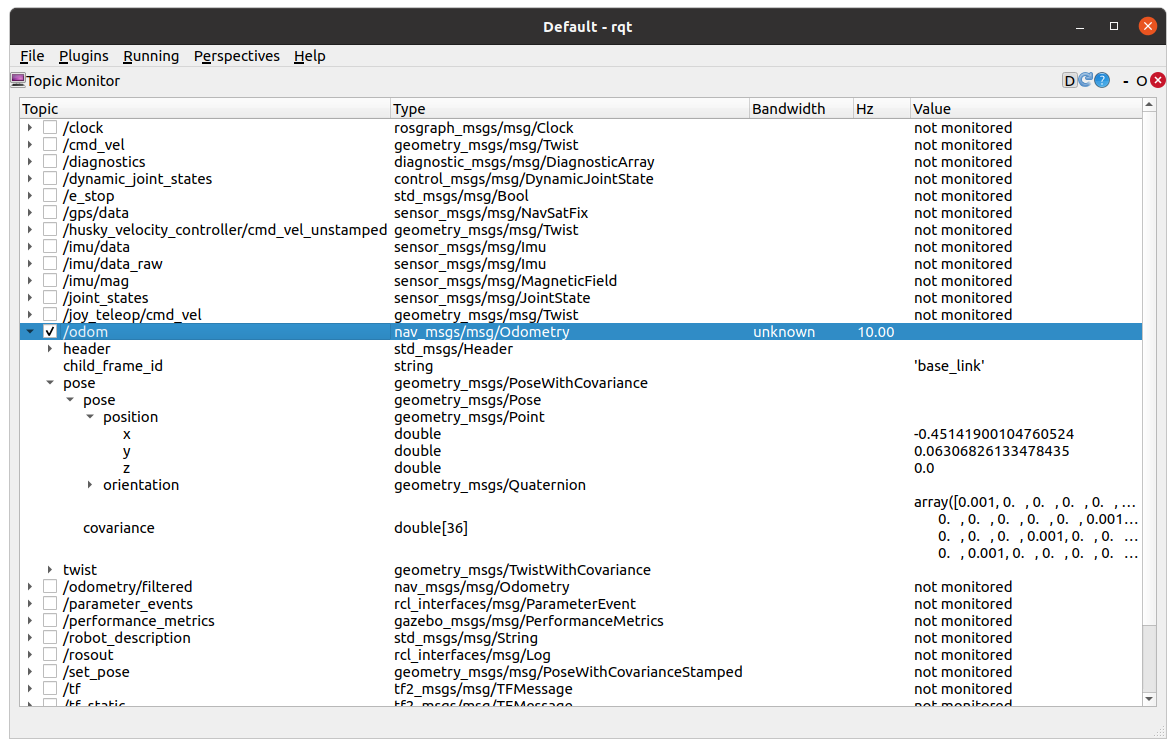The width and height of the screenshot is (1176, 748).
Task: Expand the /imu/data_raw topic arrow
Action: [30, 264]
